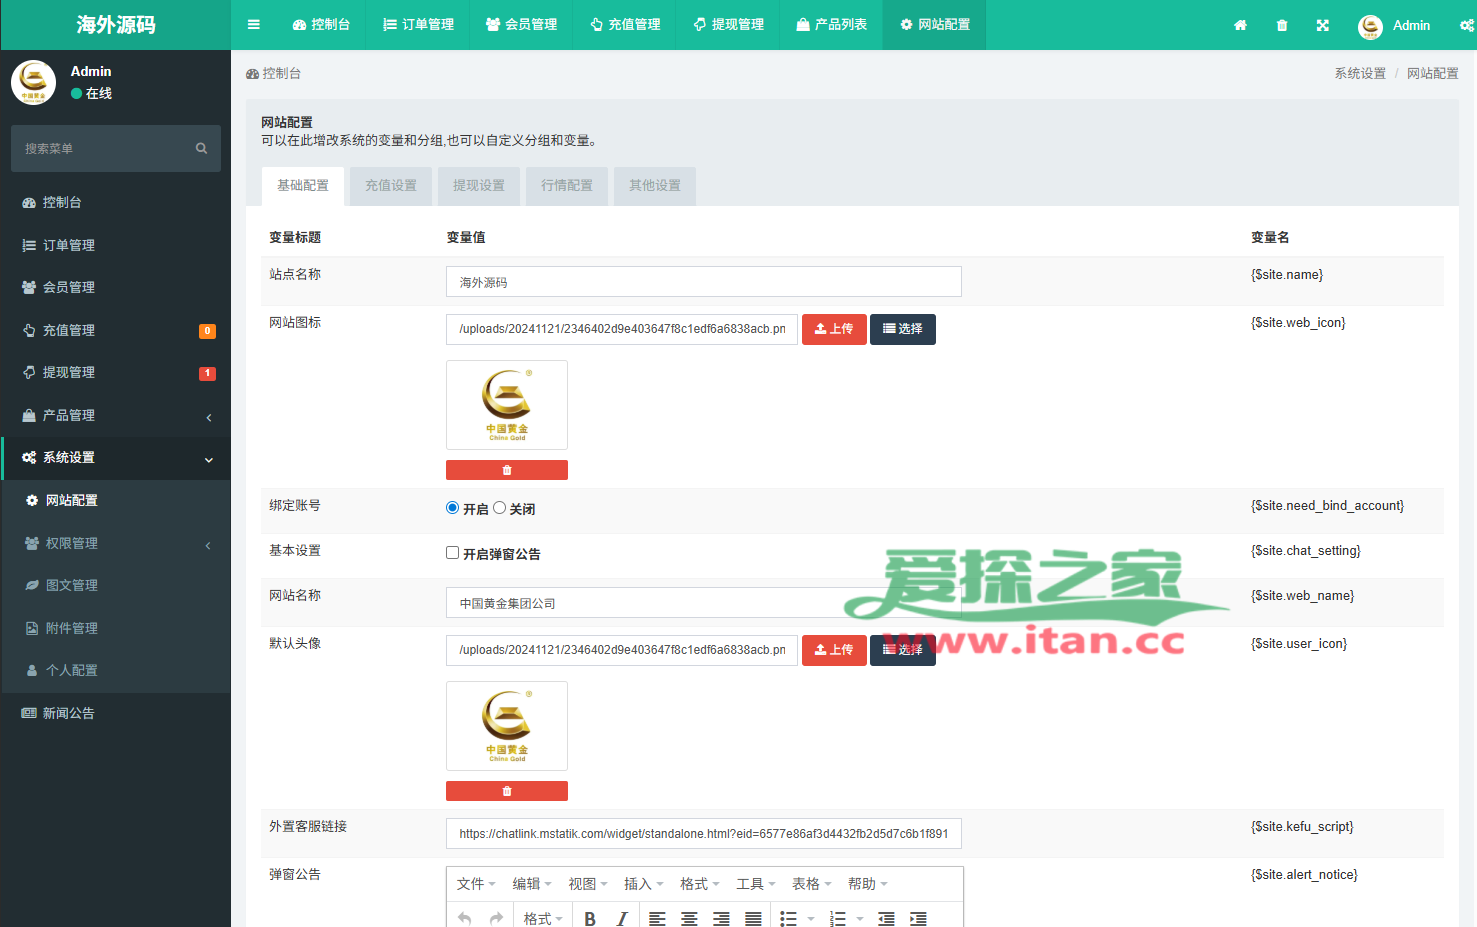Open the 工具 menu in editor
Viewport: 1477px width, 927px height.
click(x=756, y=884)
